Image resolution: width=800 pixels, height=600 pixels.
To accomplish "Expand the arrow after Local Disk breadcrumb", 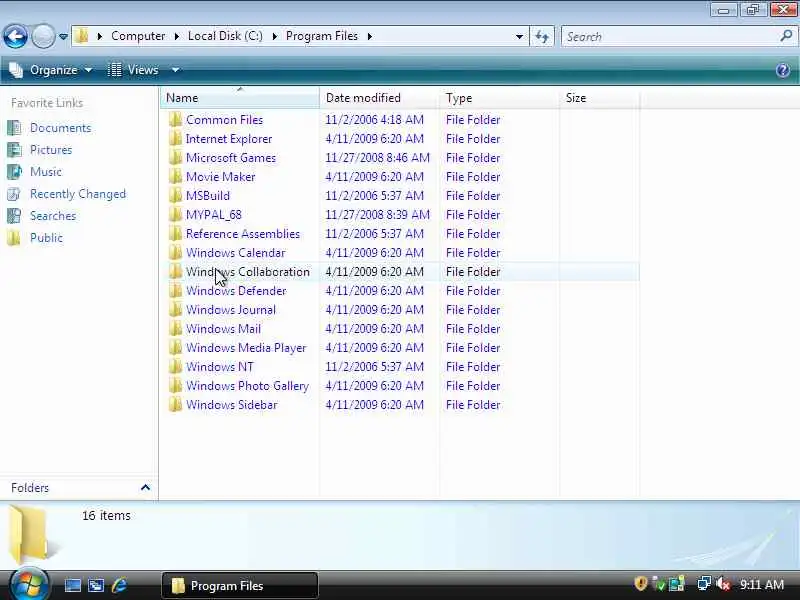I will (x=274, y=36).
